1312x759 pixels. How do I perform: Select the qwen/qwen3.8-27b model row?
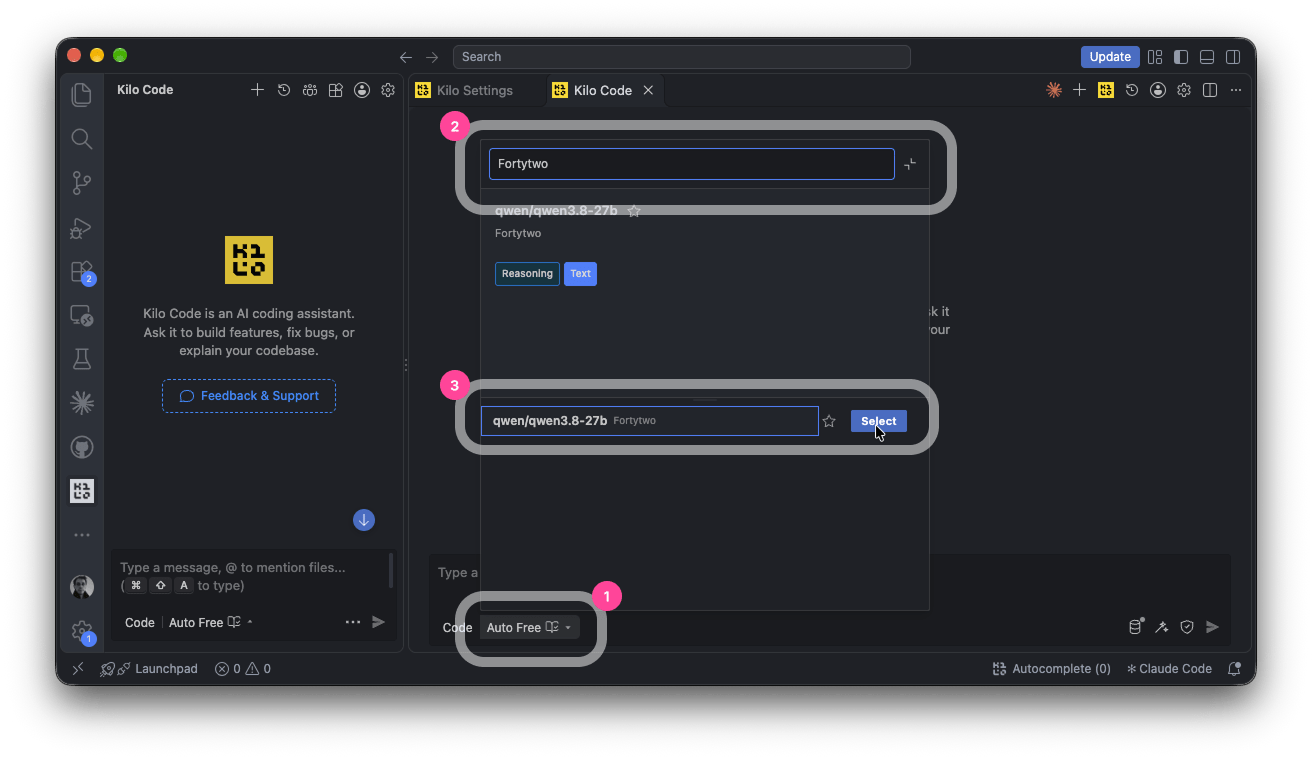pos(649,421)
